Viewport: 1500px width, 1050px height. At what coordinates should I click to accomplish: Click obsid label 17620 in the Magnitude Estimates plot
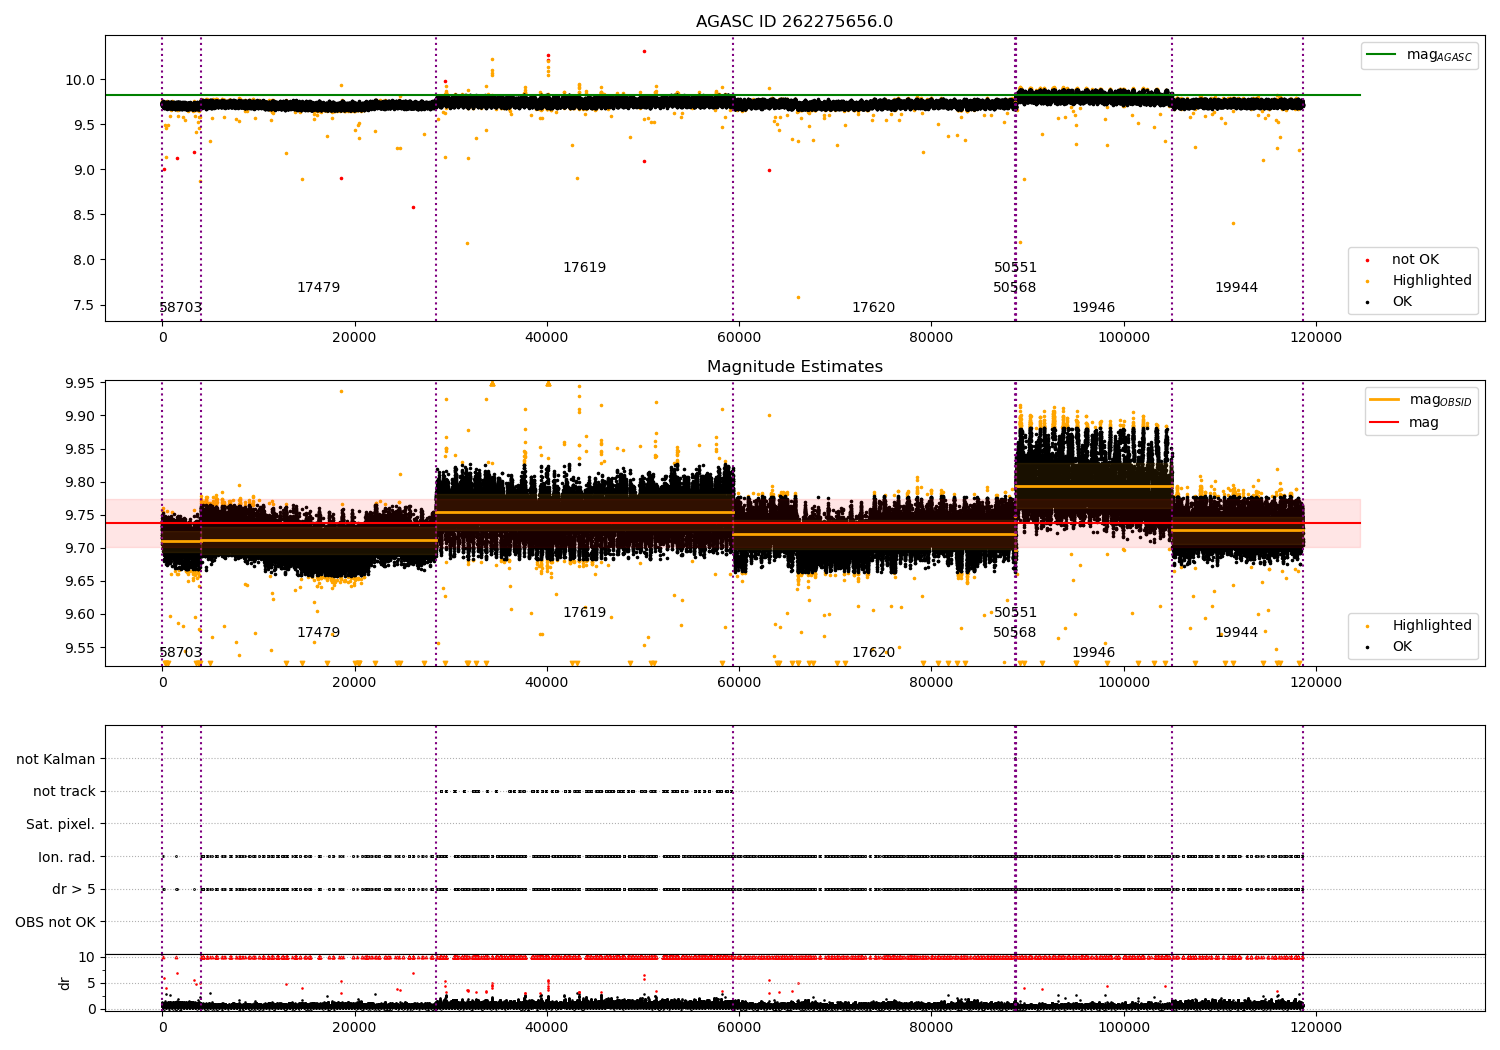[x=873, y=653]
